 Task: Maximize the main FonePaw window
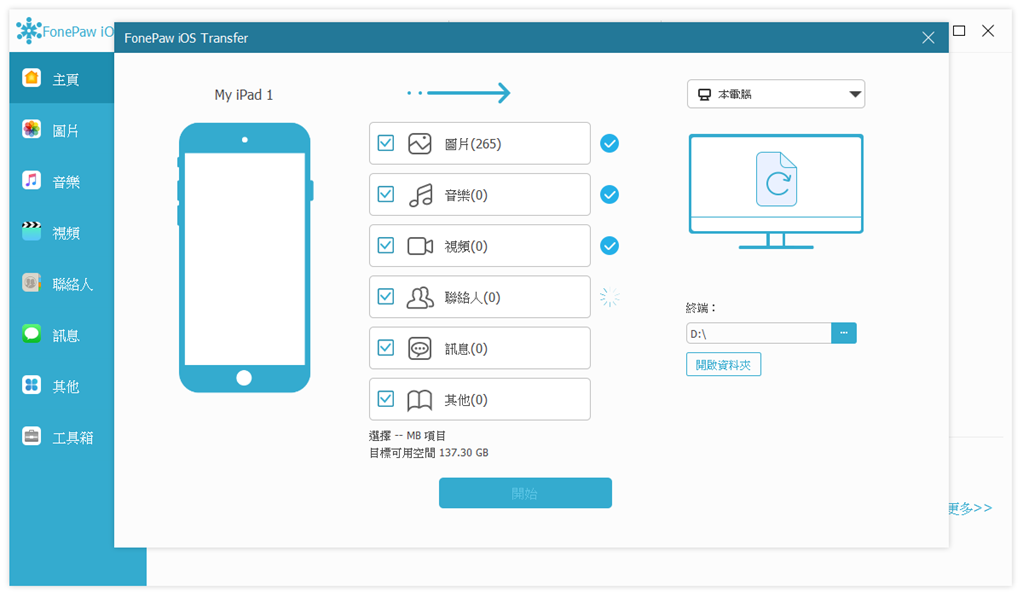tap(959, 31)
